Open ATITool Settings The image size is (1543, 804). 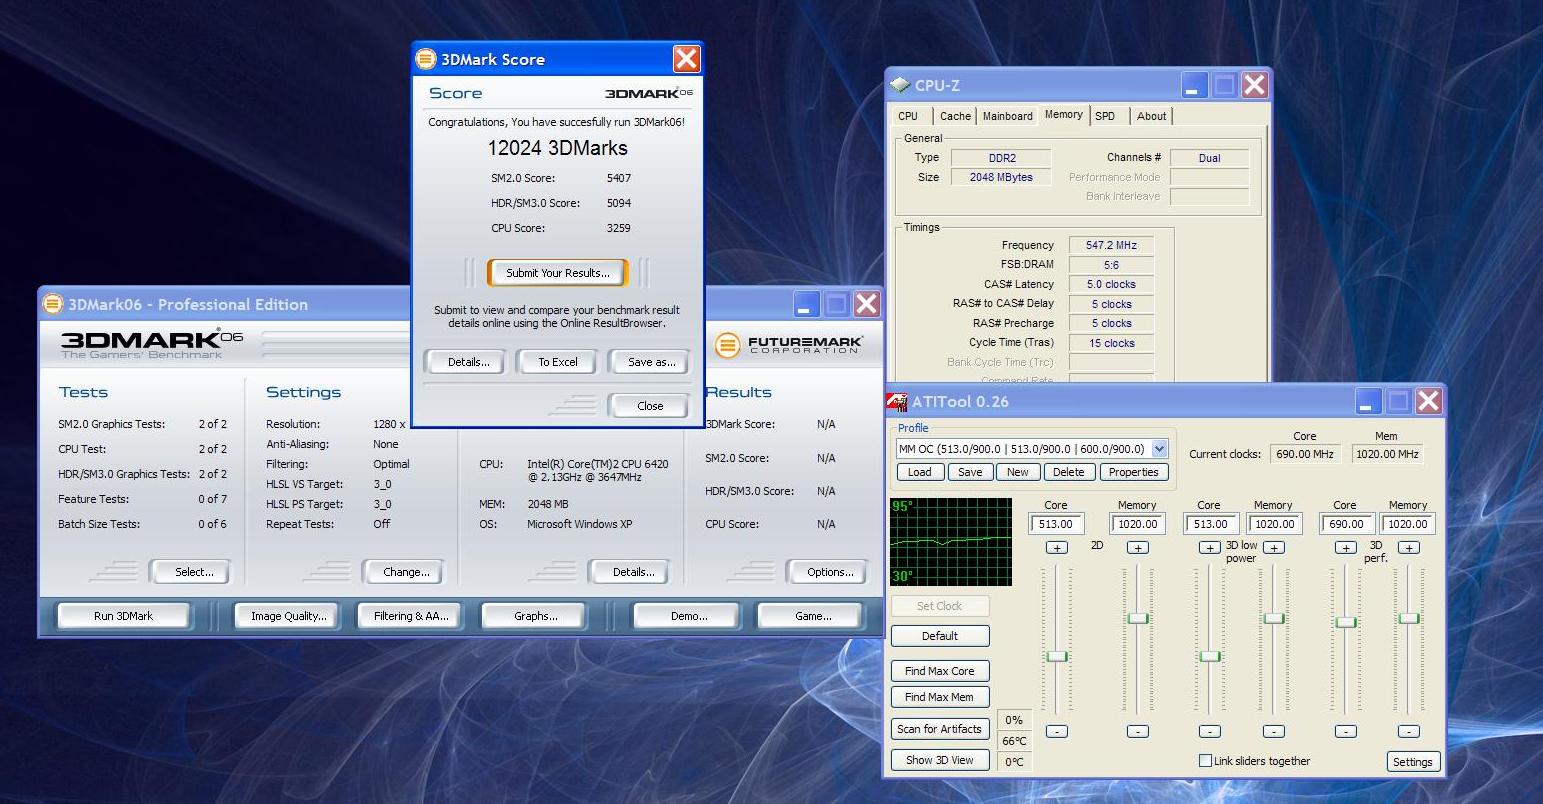coord(1413,762)
